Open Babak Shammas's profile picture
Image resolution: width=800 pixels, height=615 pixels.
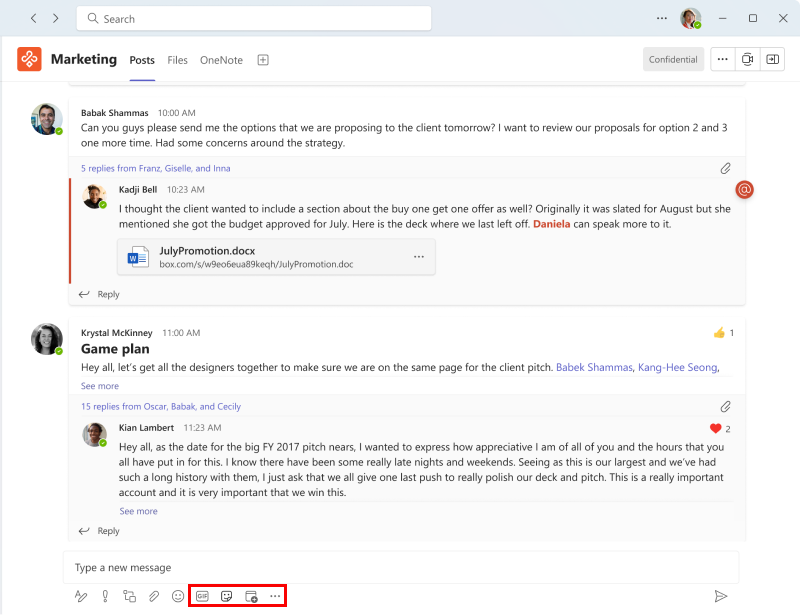click(x=46, y=119)
